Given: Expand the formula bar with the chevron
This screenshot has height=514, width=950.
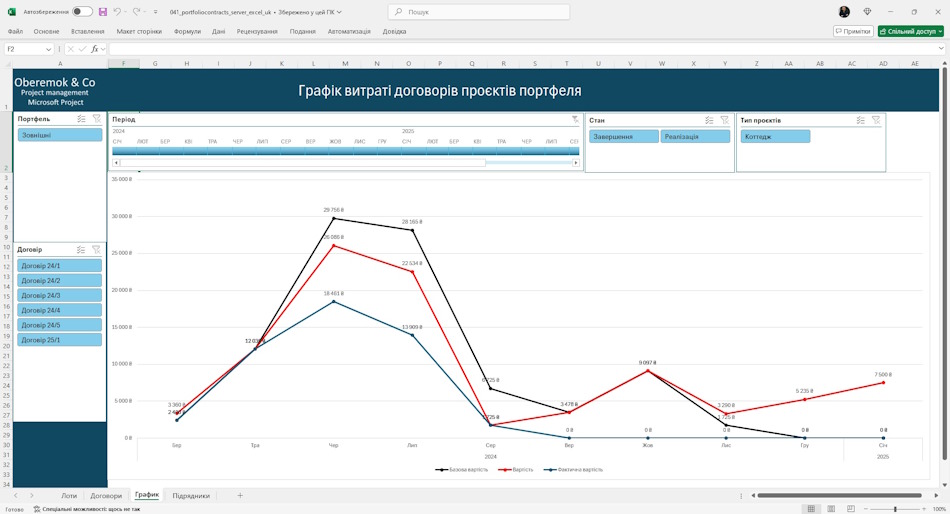Looking at the screenshot, I should pyautogui.click(x=941, y=48).
